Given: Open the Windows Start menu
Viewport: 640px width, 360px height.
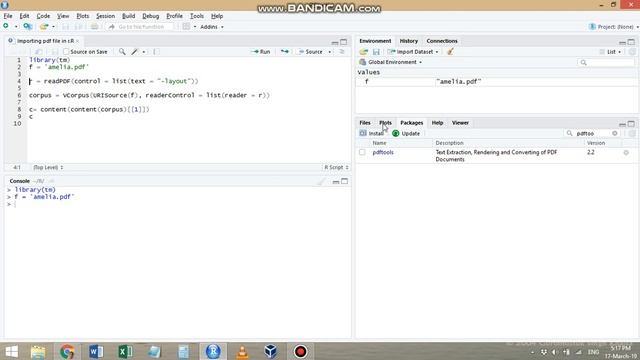Looking at the screenshot, I should click(11, 351).
